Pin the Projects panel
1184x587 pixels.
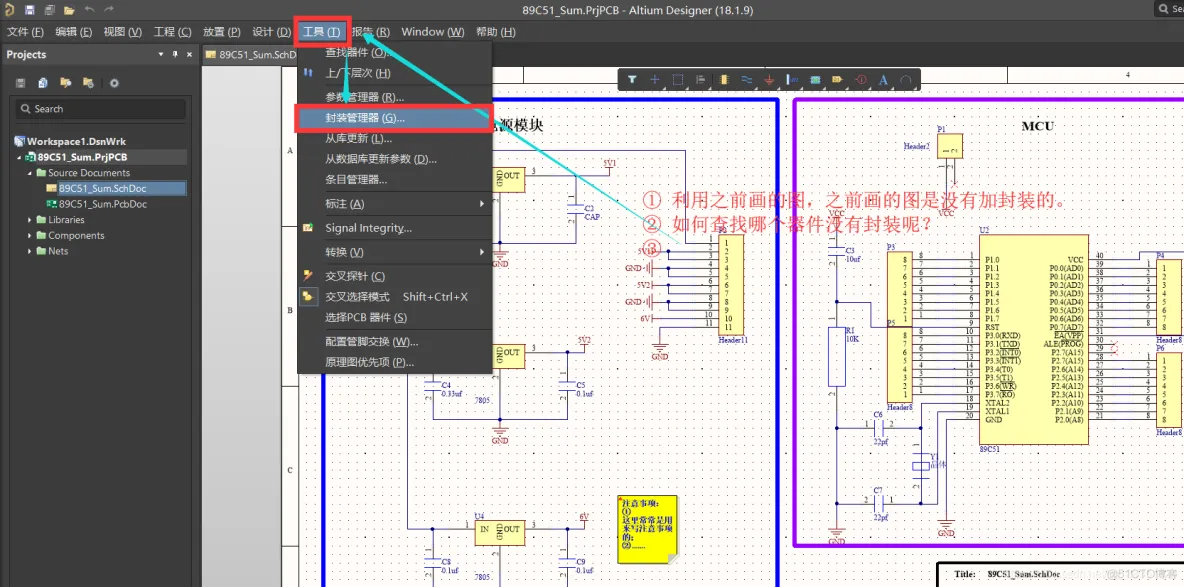[174, 54]
